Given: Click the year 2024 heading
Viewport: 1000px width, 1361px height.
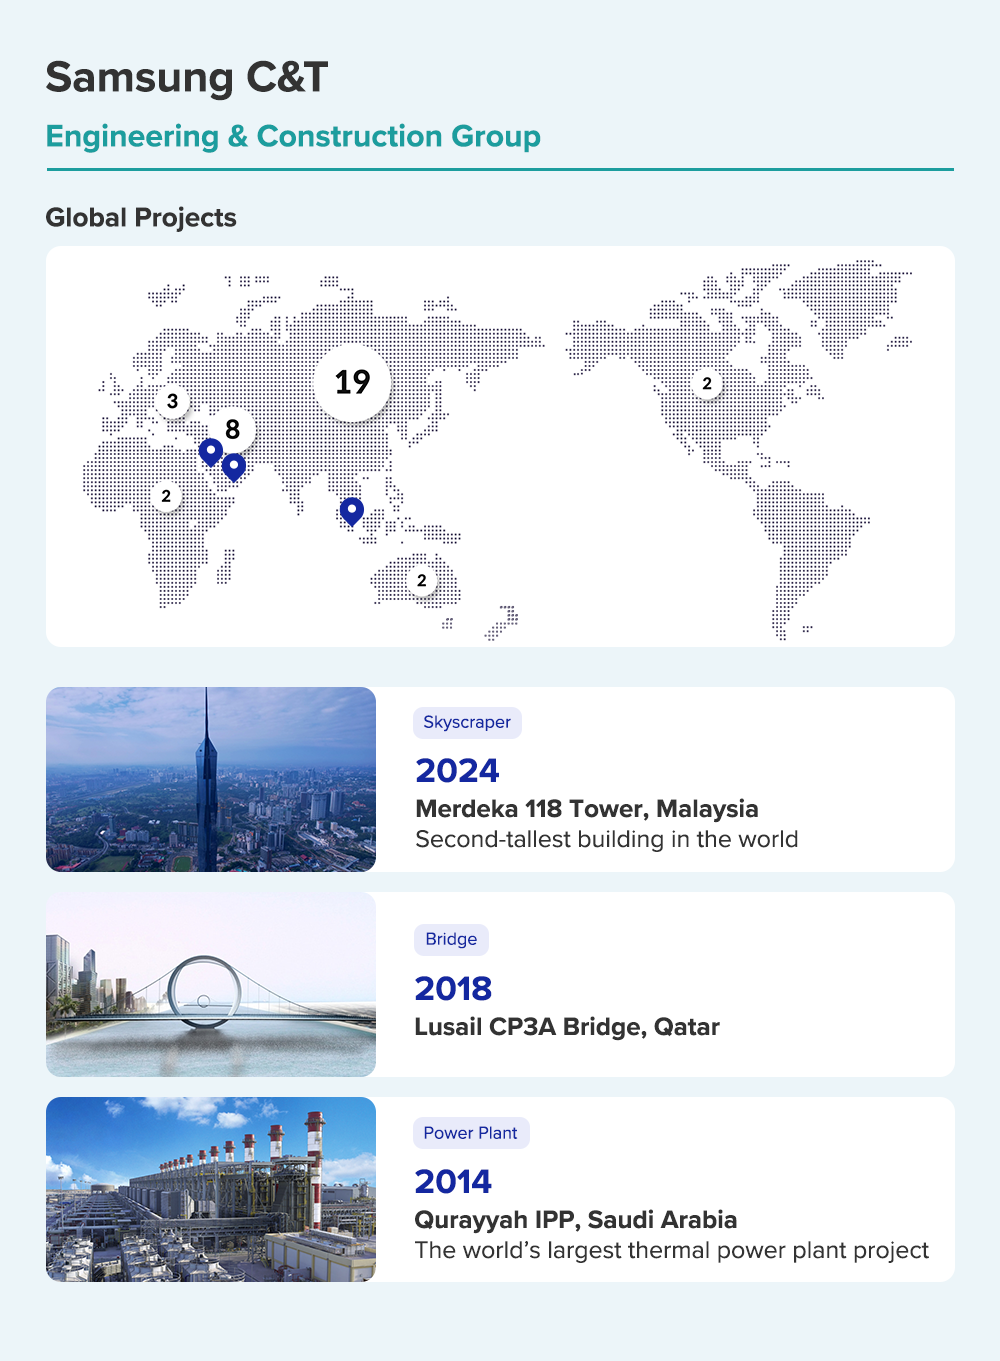Looking at the screenshot, I should click(457, 771).
